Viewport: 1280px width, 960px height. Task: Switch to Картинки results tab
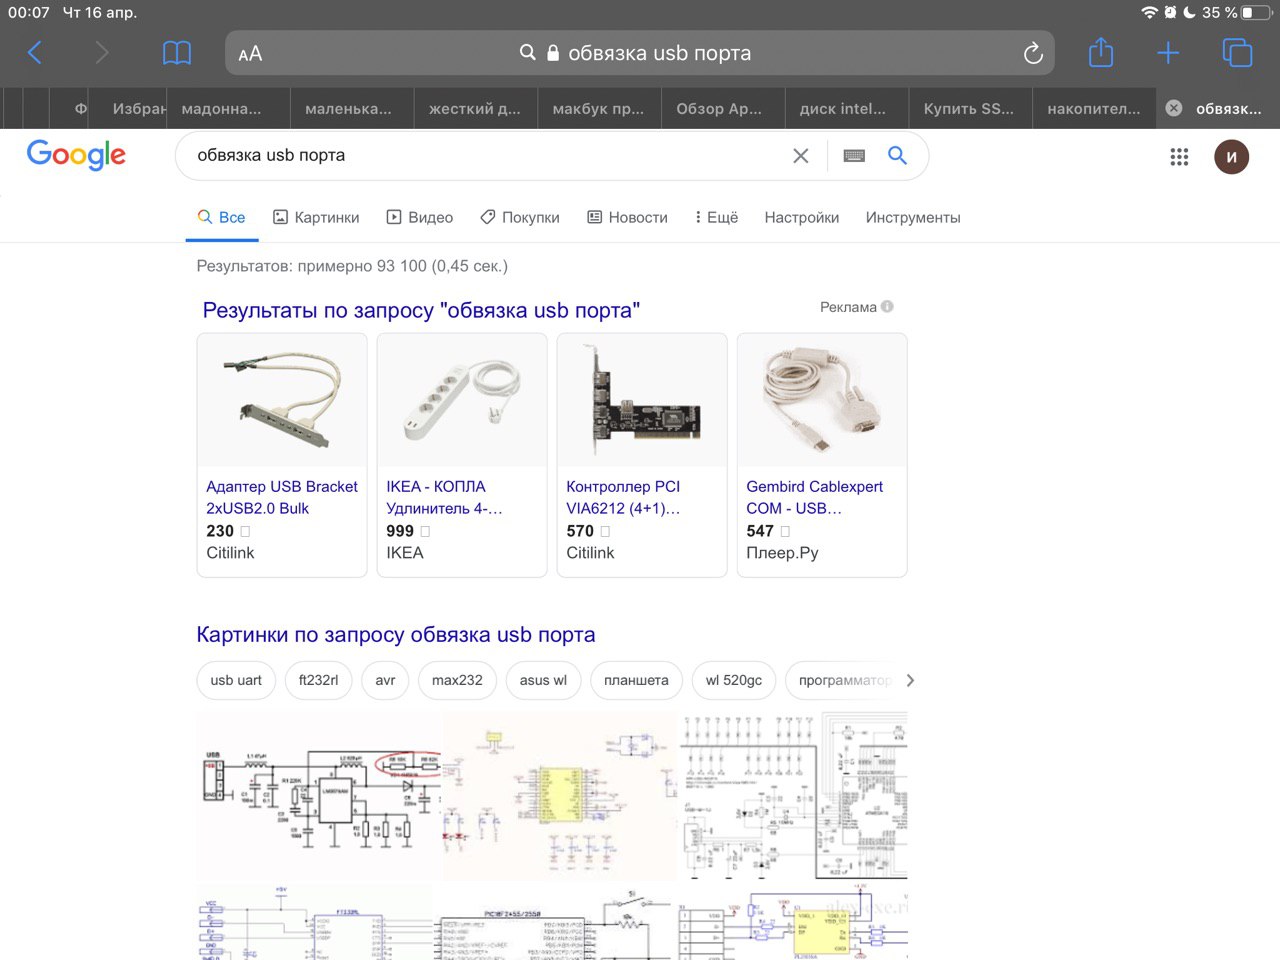click(316, 217)
